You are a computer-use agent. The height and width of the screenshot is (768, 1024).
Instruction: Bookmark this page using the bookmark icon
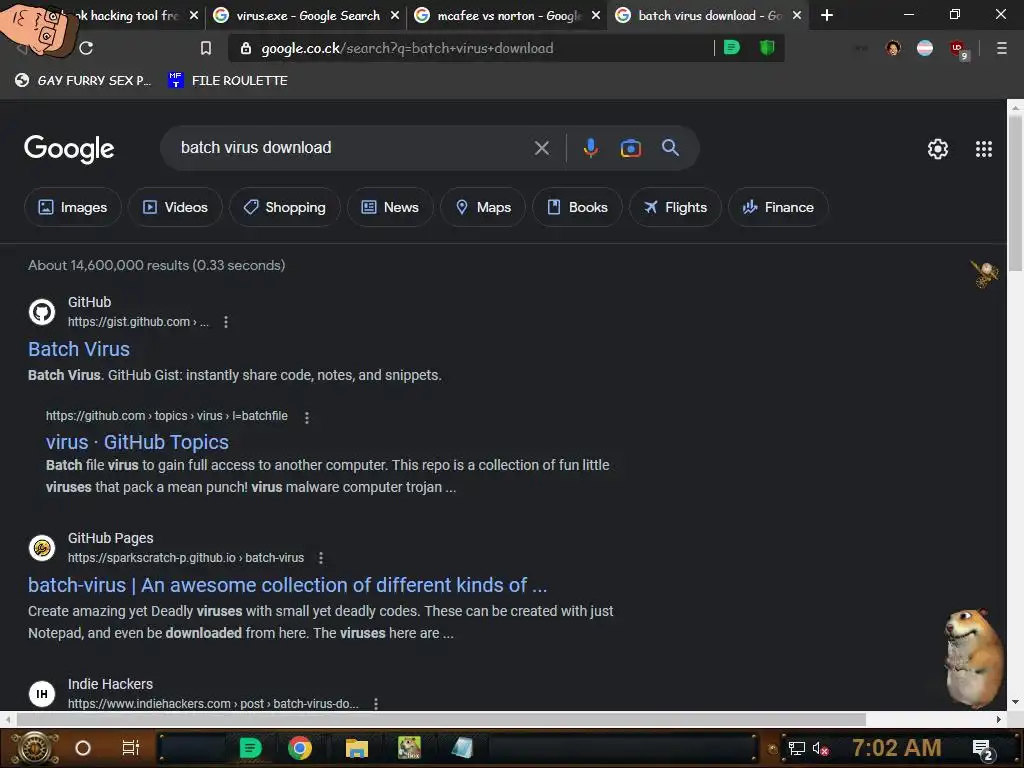click(206, 48)
